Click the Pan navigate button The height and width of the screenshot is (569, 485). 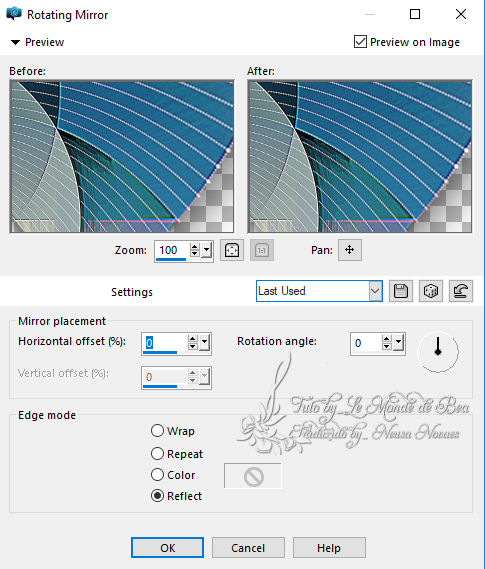click(350, 250)
